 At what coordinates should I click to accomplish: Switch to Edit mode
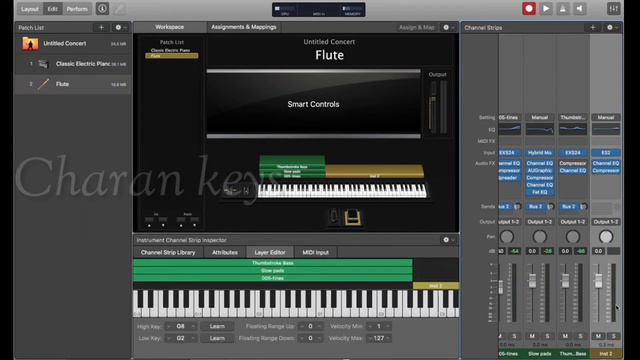[x=53, y=9]
